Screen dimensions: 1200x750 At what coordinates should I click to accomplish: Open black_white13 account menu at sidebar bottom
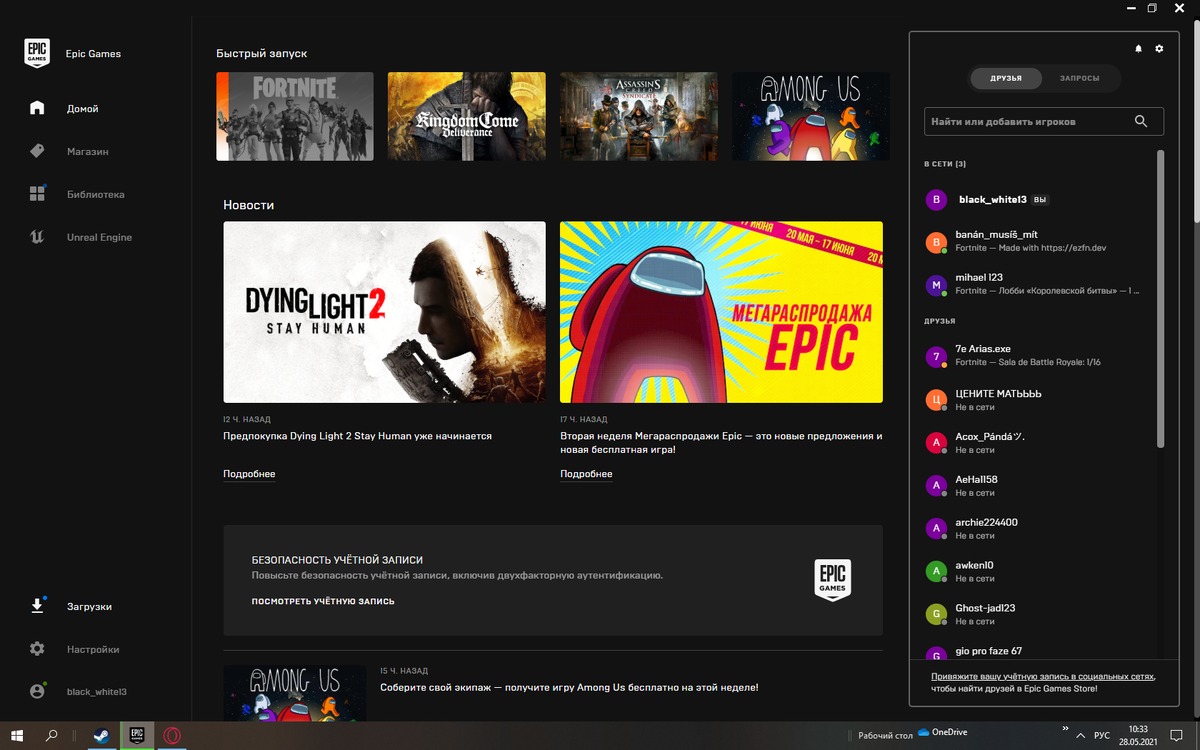click(96, 691)
